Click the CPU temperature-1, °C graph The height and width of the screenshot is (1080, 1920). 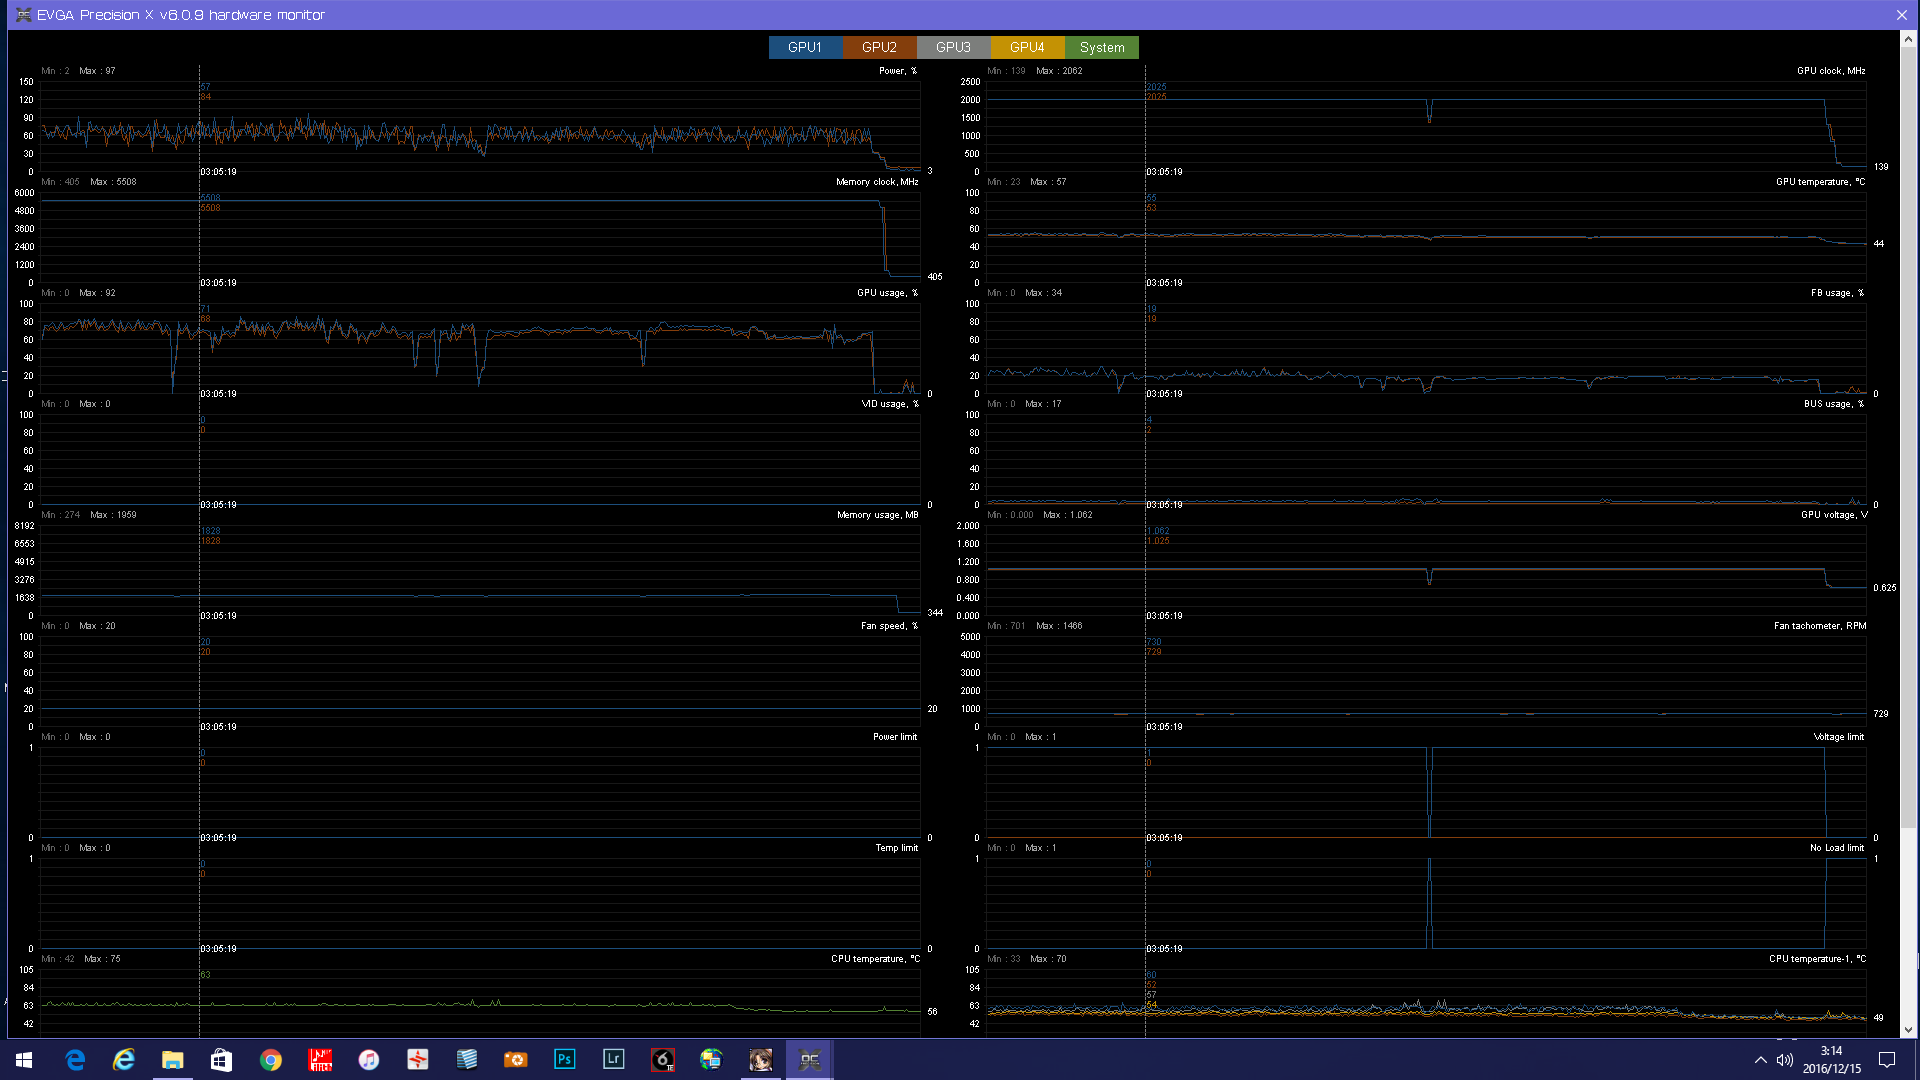[1426, 1003]
